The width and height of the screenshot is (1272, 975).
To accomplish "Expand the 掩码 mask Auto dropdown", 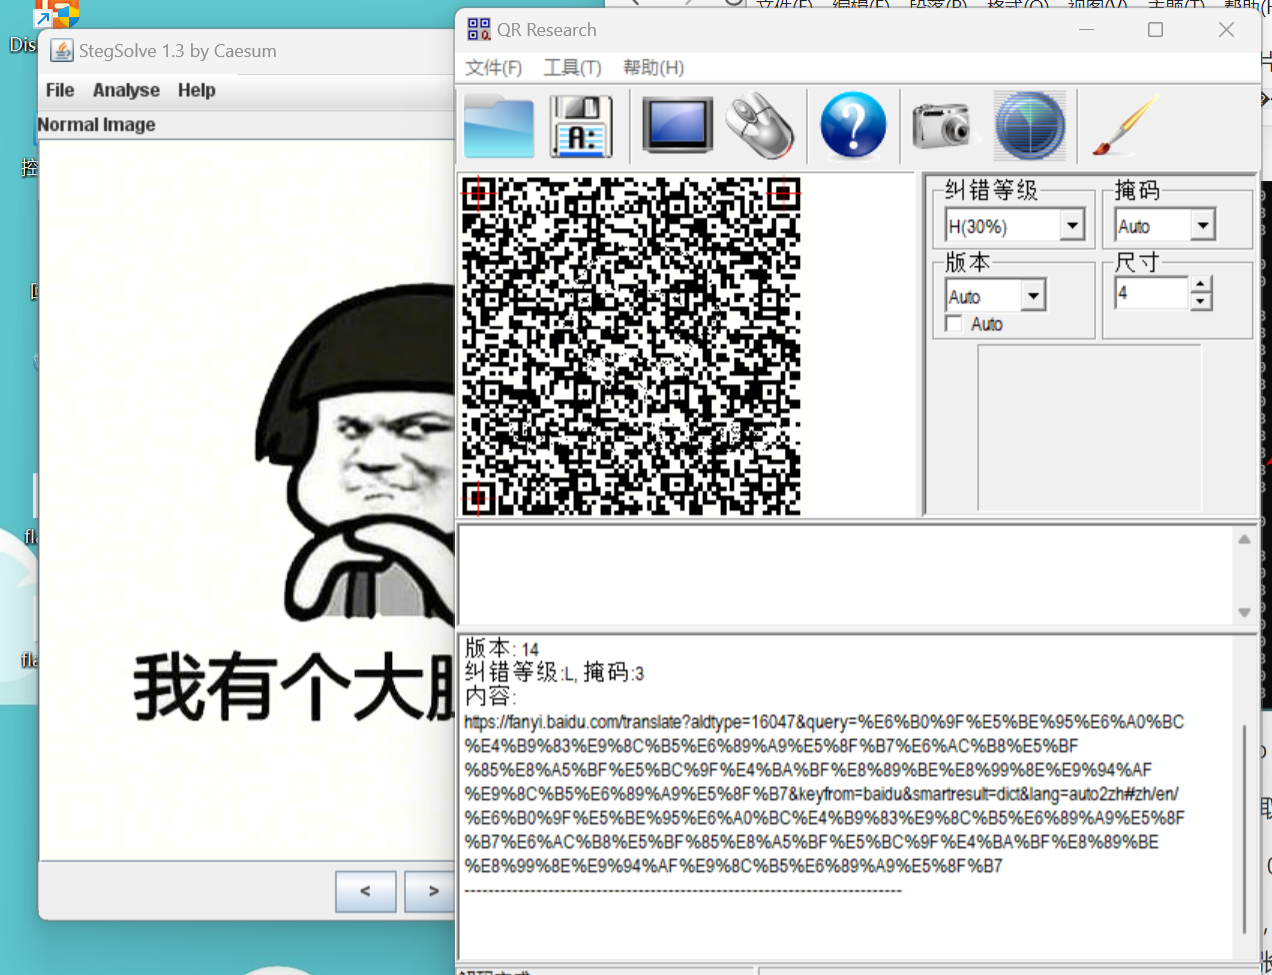I will (1203, 226).
